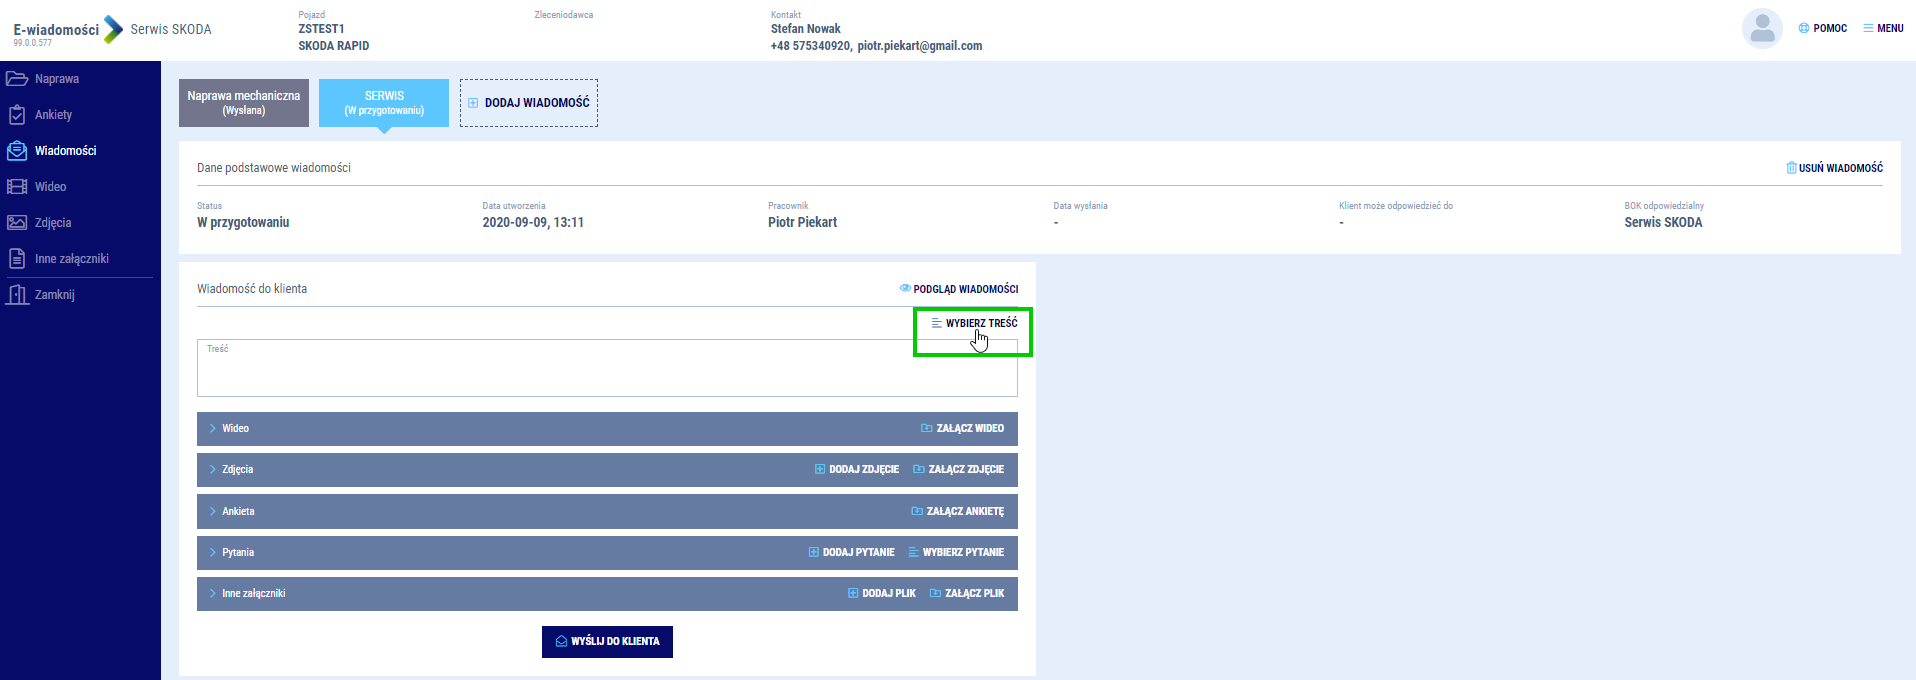Image resolution: width=1916 pixels, height=680 pixels.
Task: Click trash icon to delete message
Action: click(x=1791, y=168)
